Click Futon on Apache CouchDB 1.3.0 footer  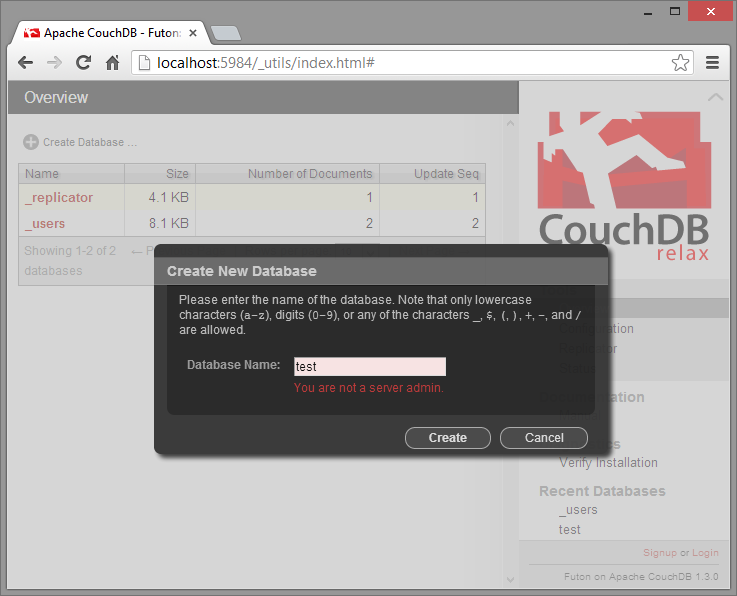pos(641,577)
